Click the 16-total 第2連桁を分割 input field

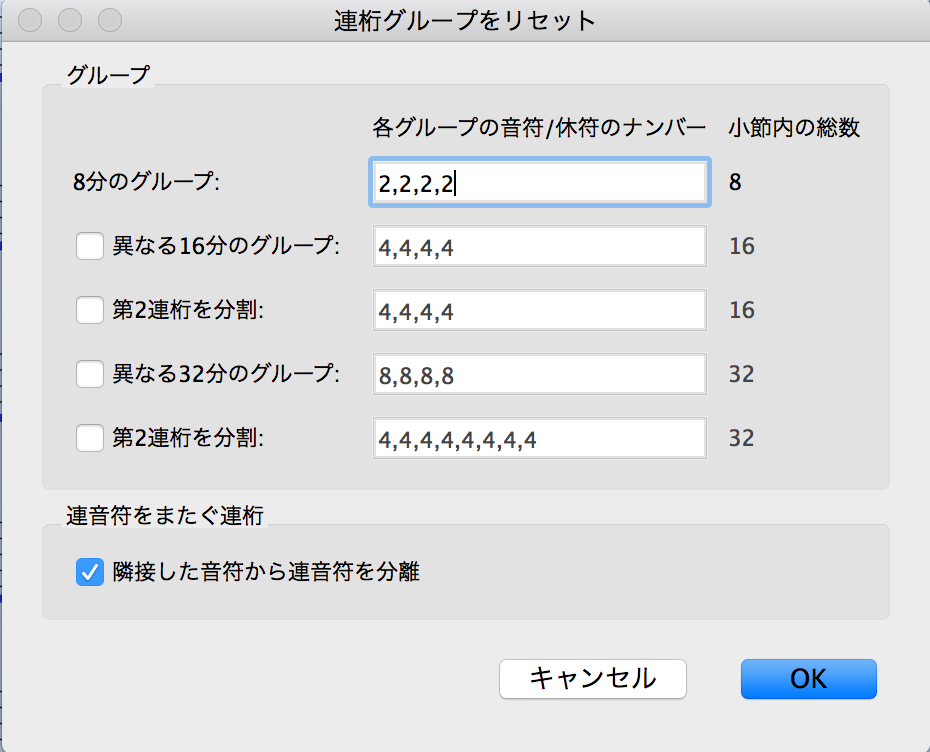[x=540, y=311]
